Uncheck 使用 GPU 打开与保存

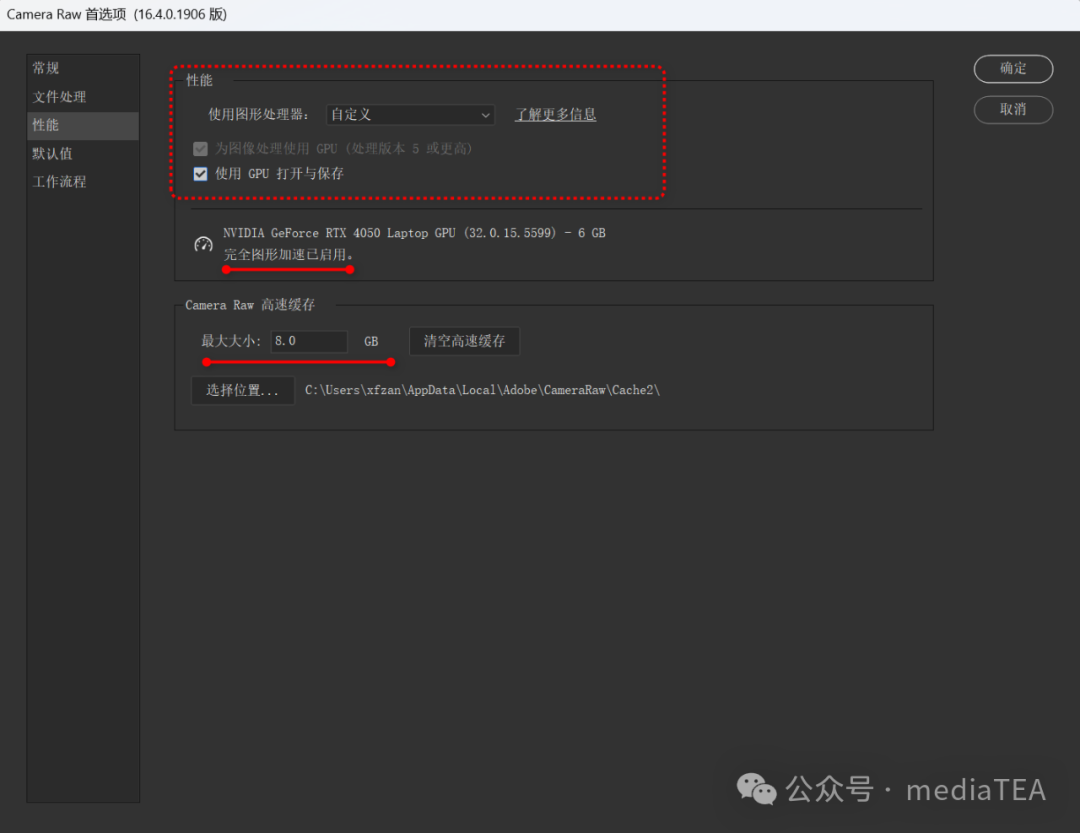tap(200, 174)
